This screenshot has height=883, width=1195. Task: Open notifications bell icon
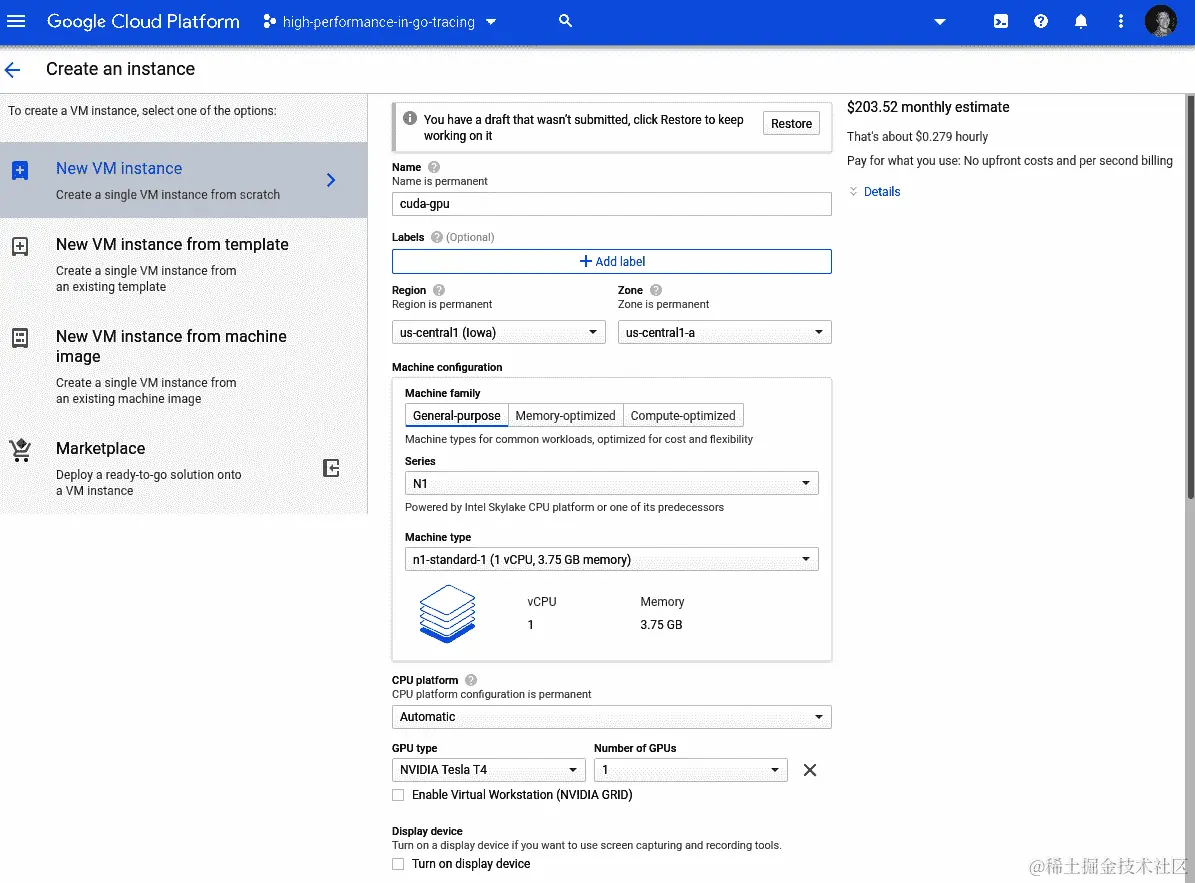1081,21
